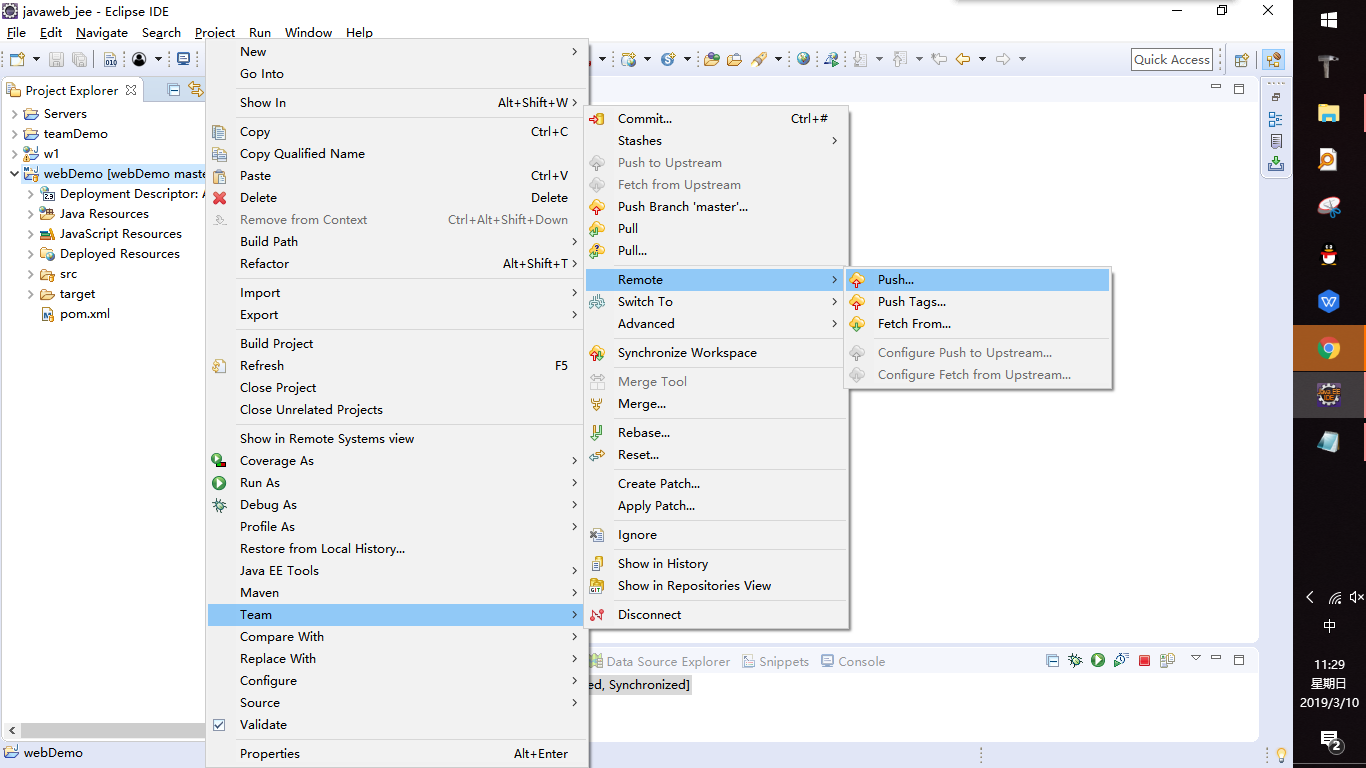
Task: Expand the Java Resources node
Action: point(31,214)
